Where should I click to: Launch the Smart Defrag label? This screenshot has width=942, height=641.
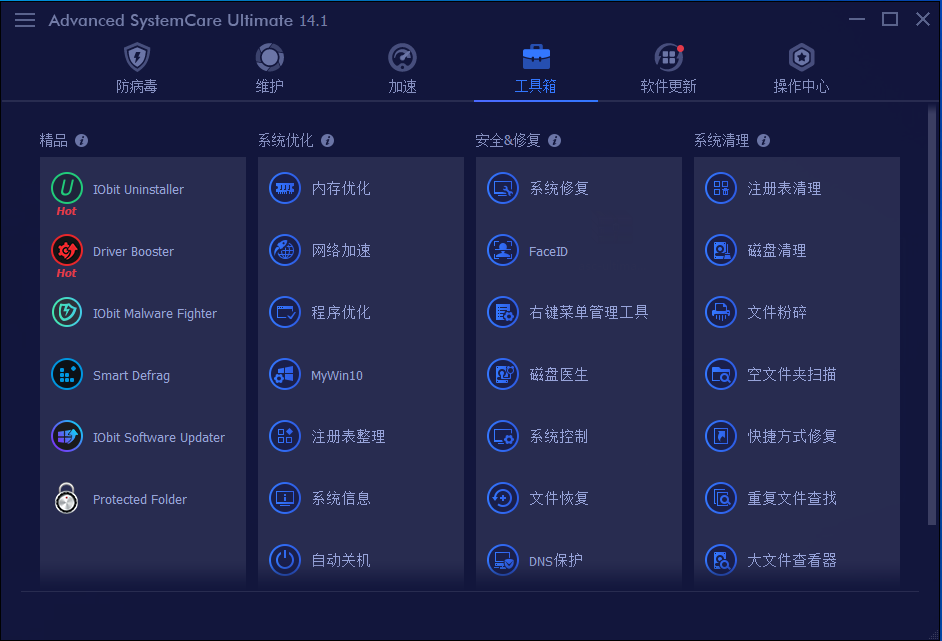tap(131, 375)
